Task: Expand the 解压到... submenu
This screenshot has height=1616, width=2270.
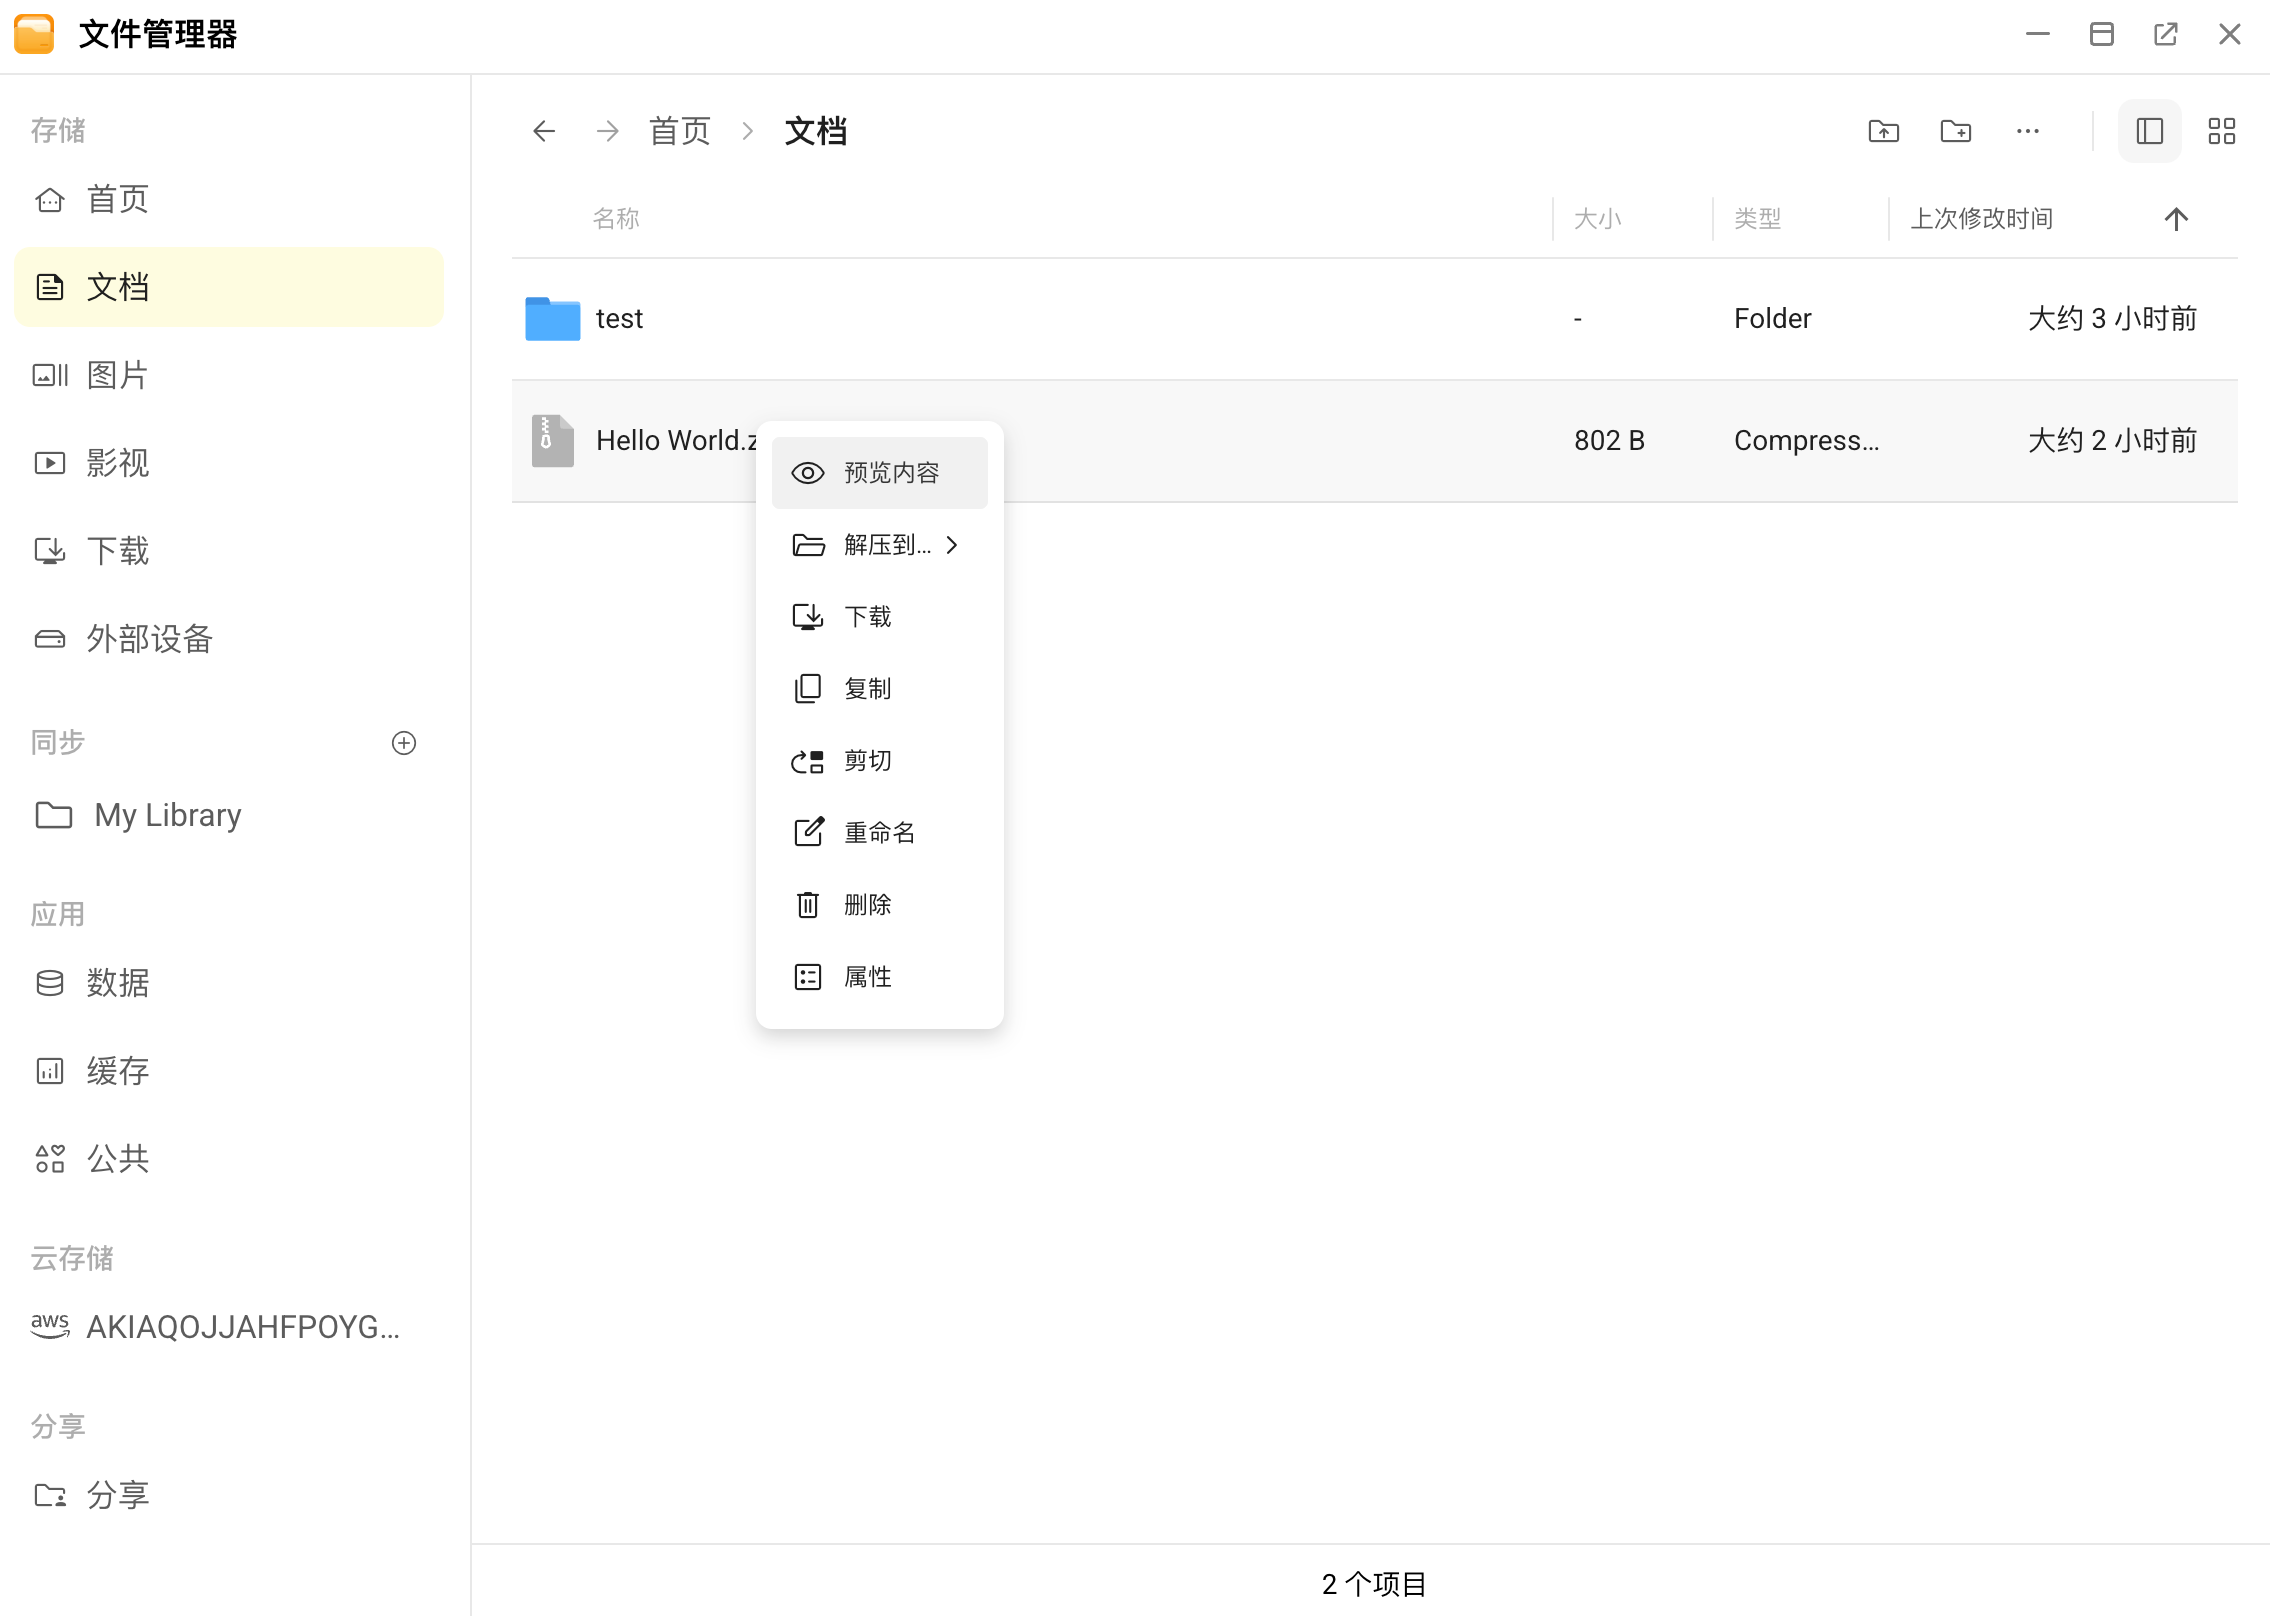Action: pyautogui.click(x=880, y=545)
